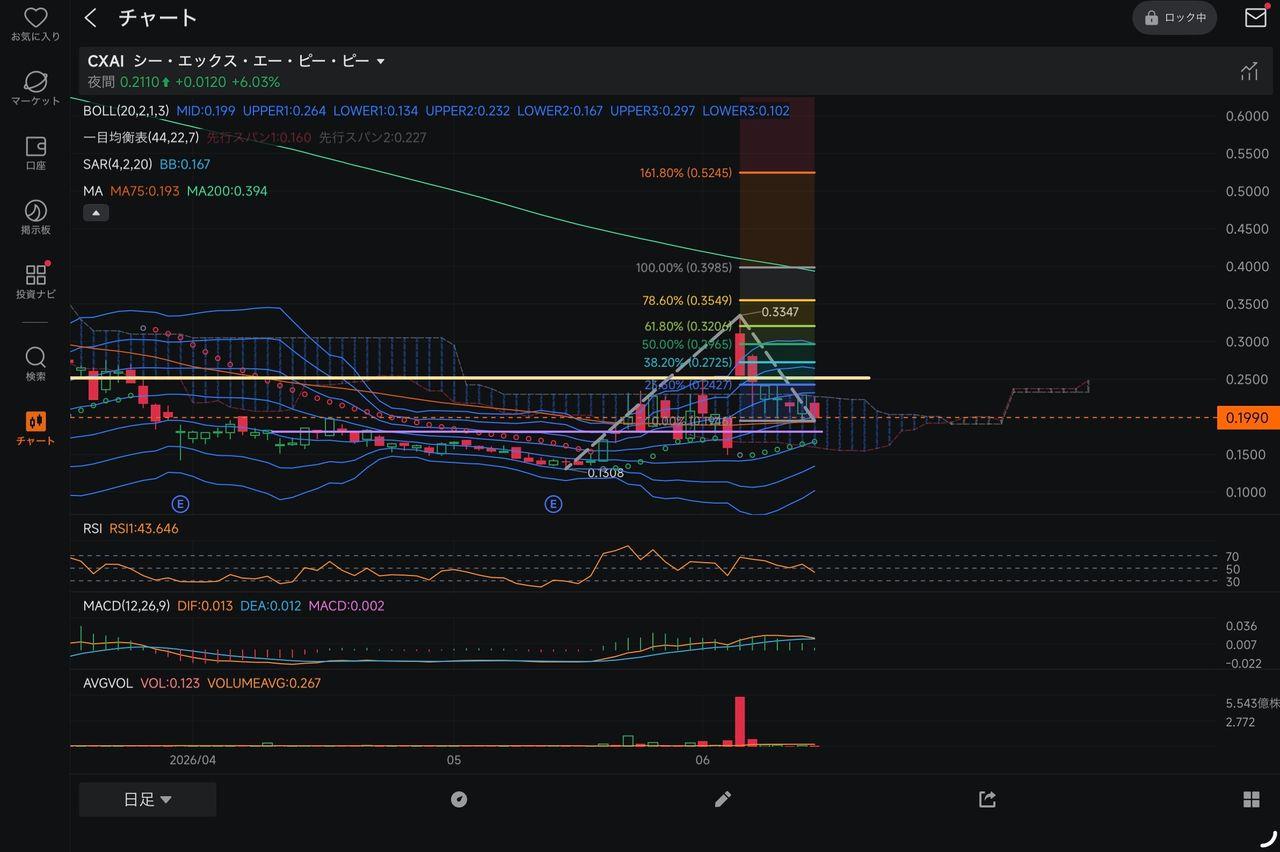Tap the compass indicator icon

pos(459,799)
